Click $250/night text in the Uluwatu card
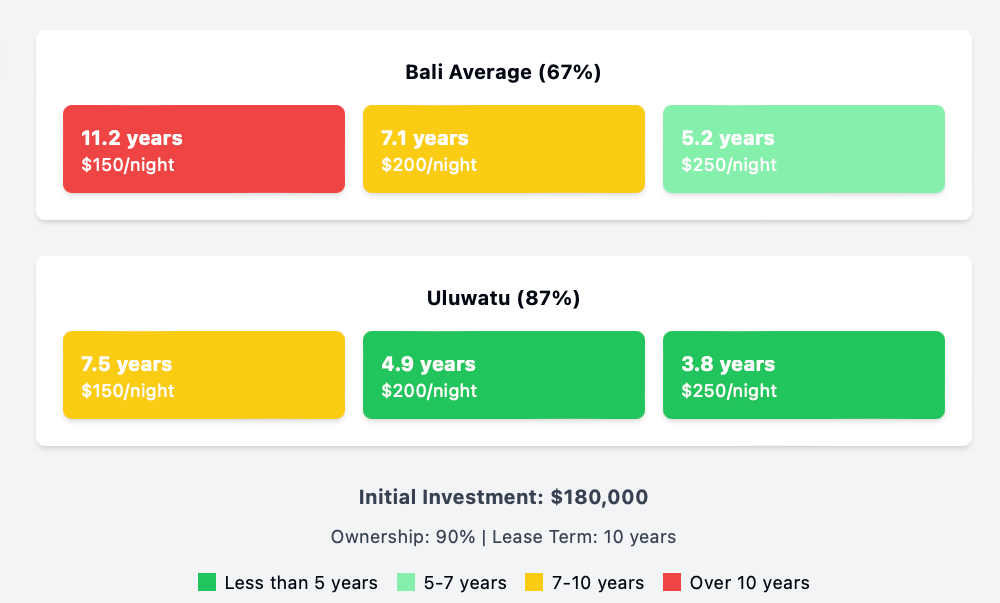This screenshot has width=1000, height=603. [x=729, y=390]
